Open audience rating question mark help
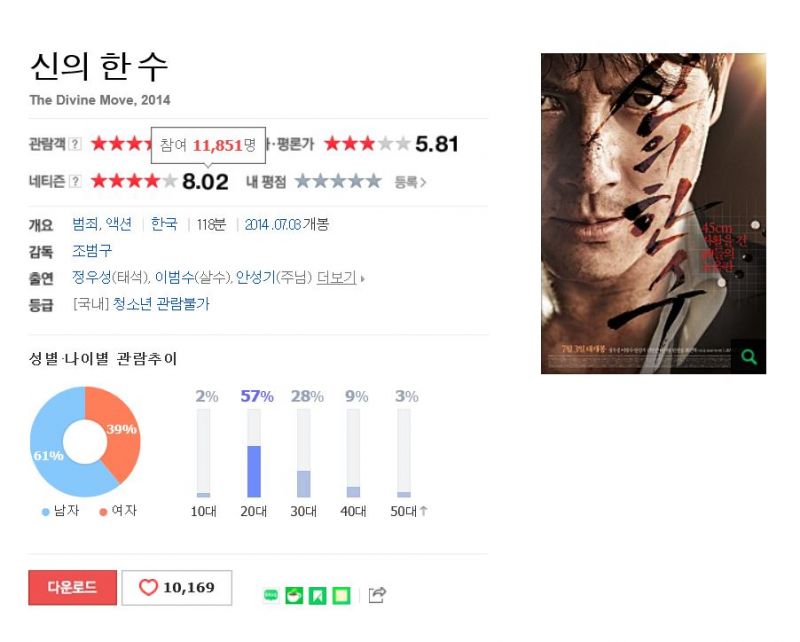This screenshot has height=642, width=800. pos(75,144)
